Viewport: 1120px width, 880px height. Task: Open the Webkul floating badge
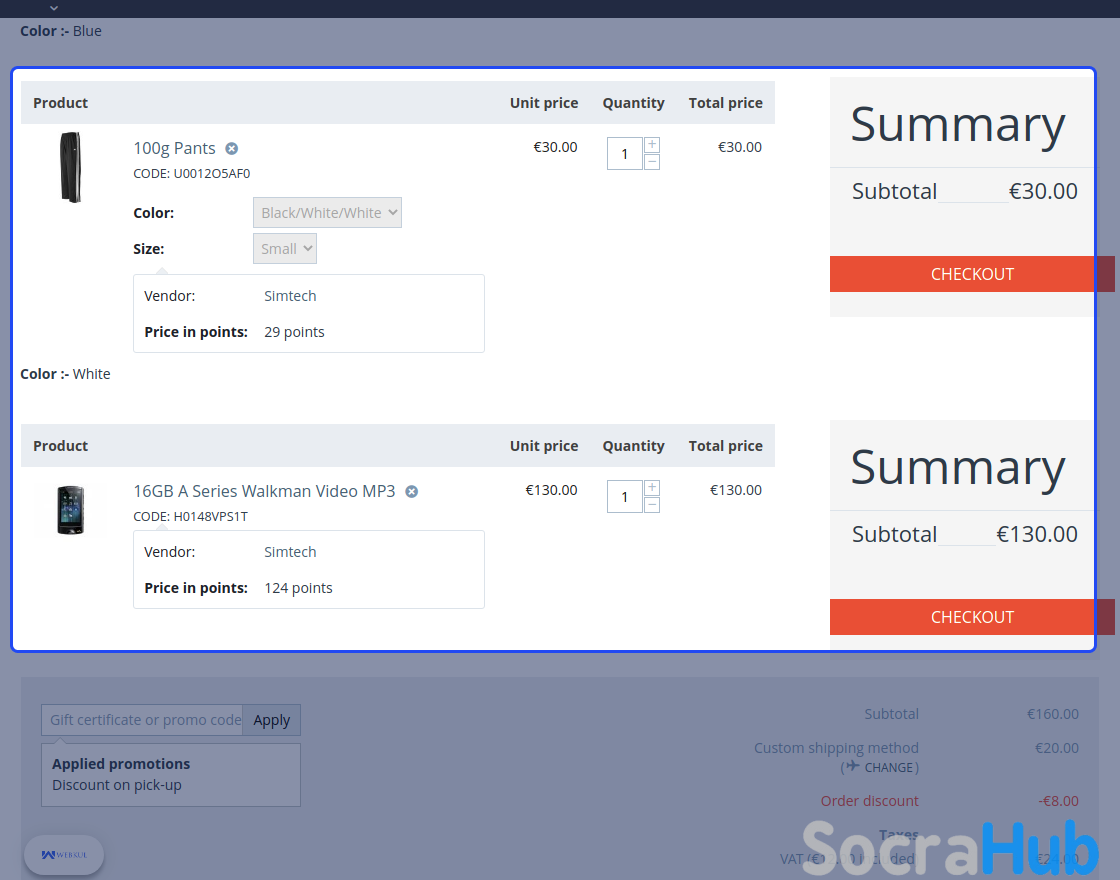64,855
